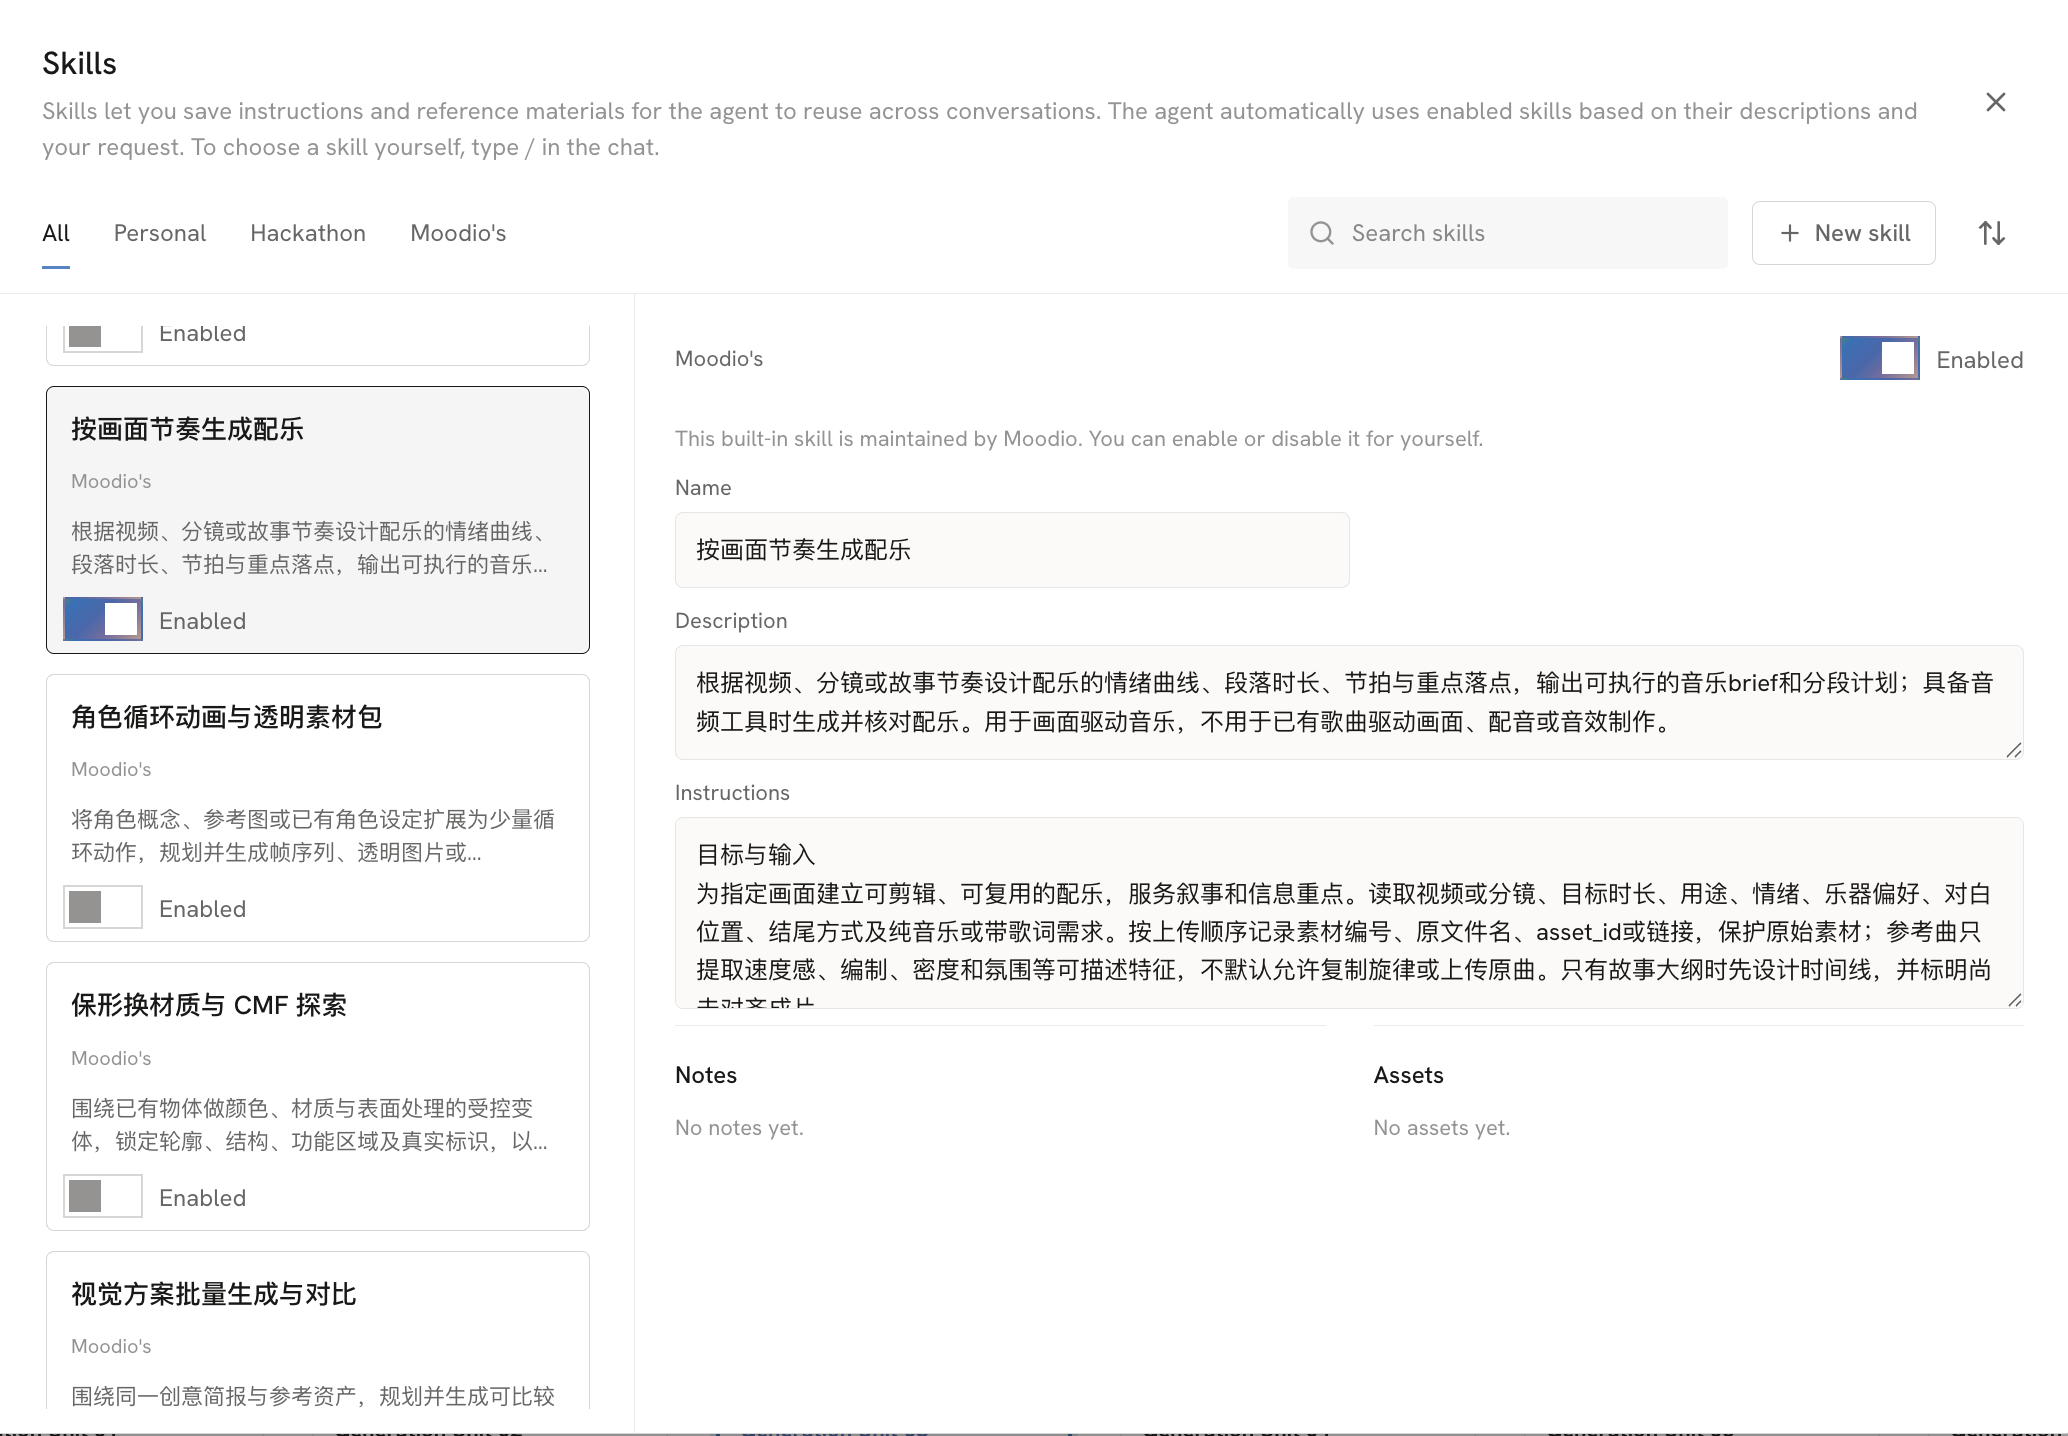The image size is (2068, 1436).
Task: Click the Assets section heading
Action: click(x=1408, y=1075)
